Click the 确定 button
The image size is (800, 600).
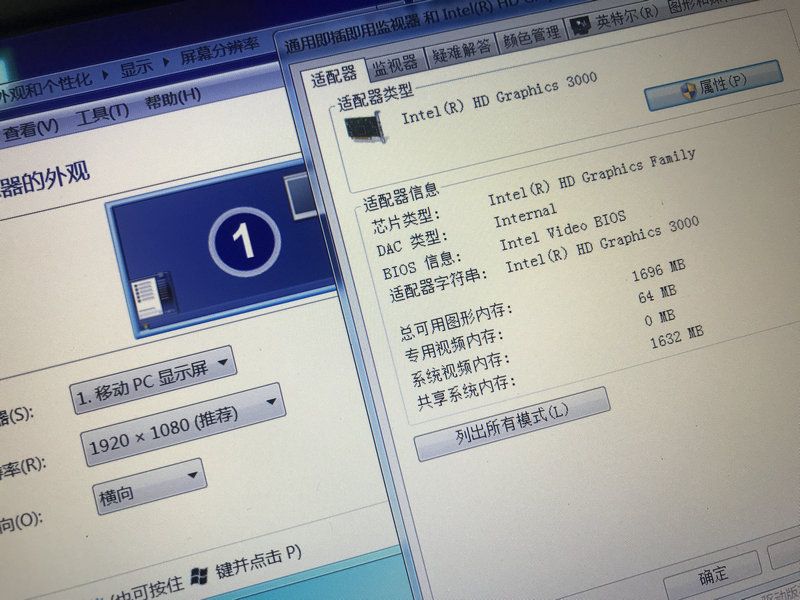(x=713, y=574)
